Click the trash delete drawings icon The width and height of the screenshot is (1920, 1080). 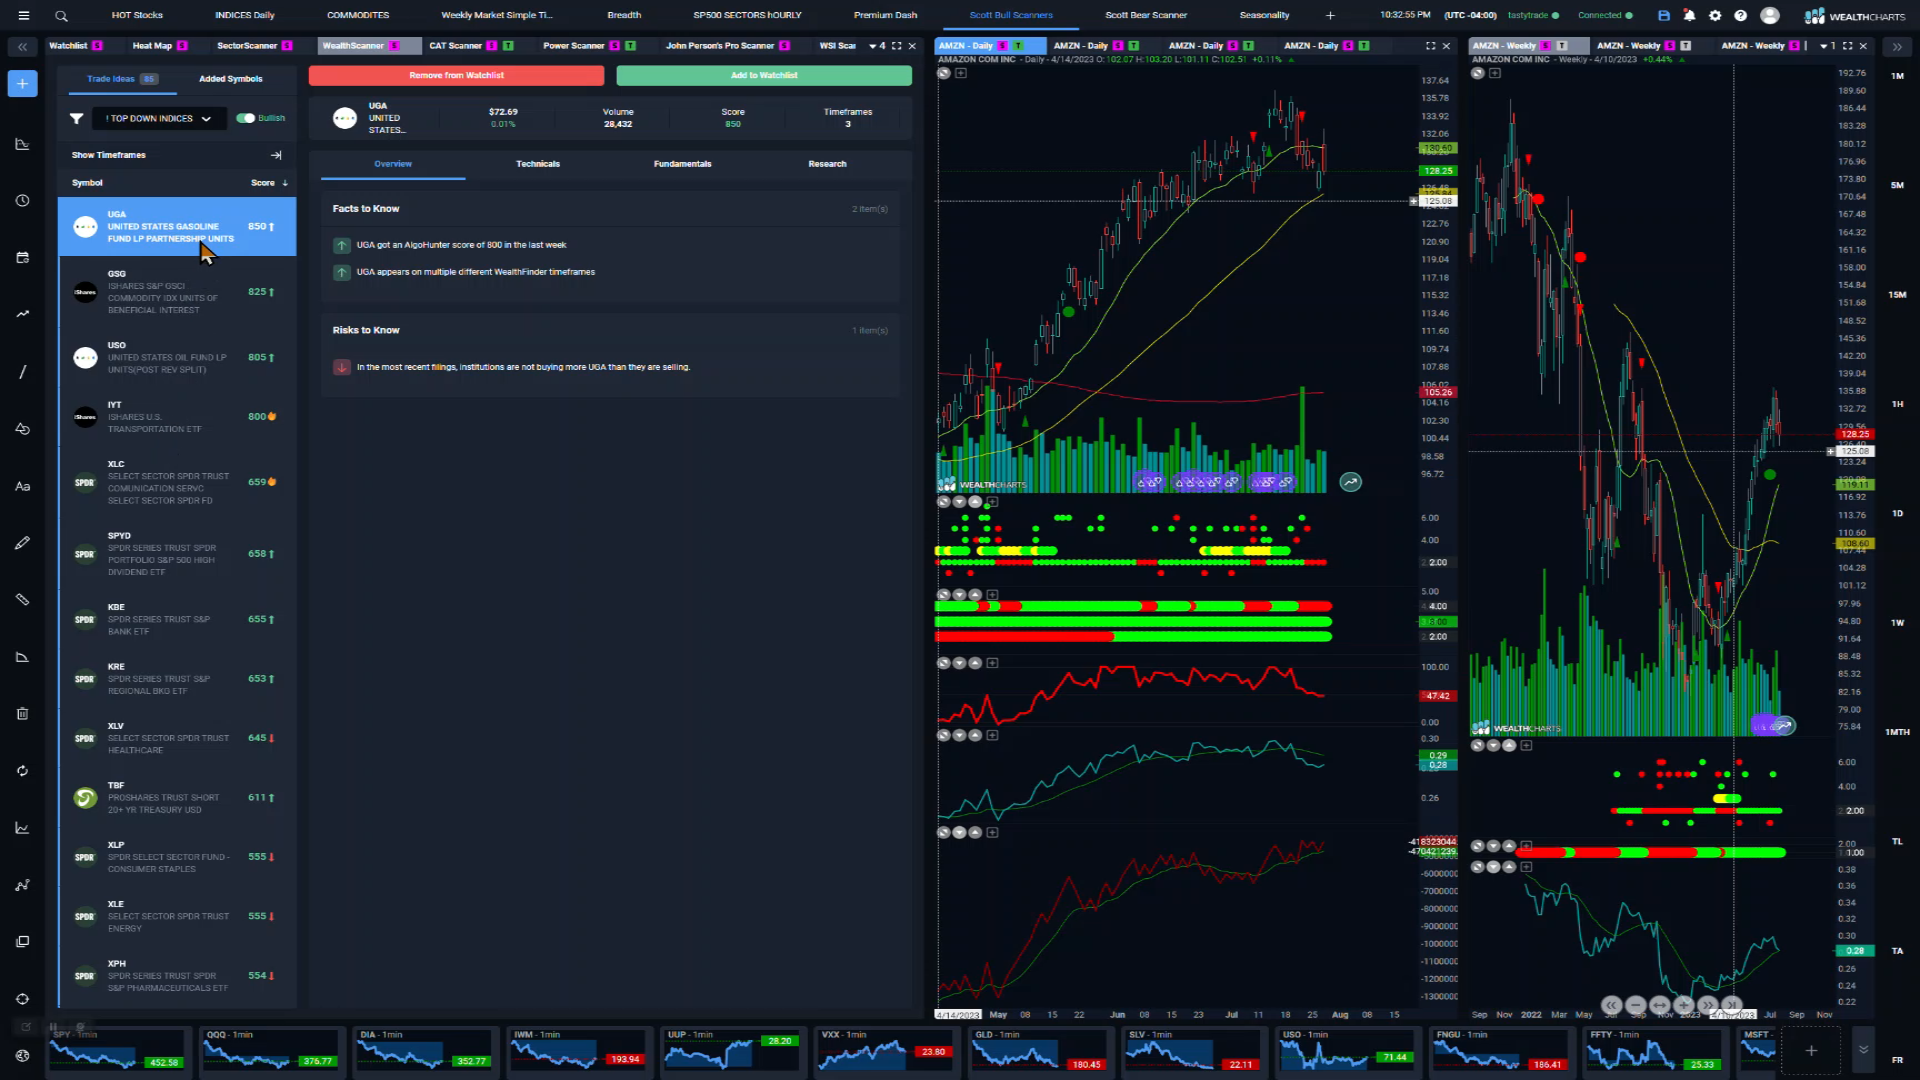[23, 714]
